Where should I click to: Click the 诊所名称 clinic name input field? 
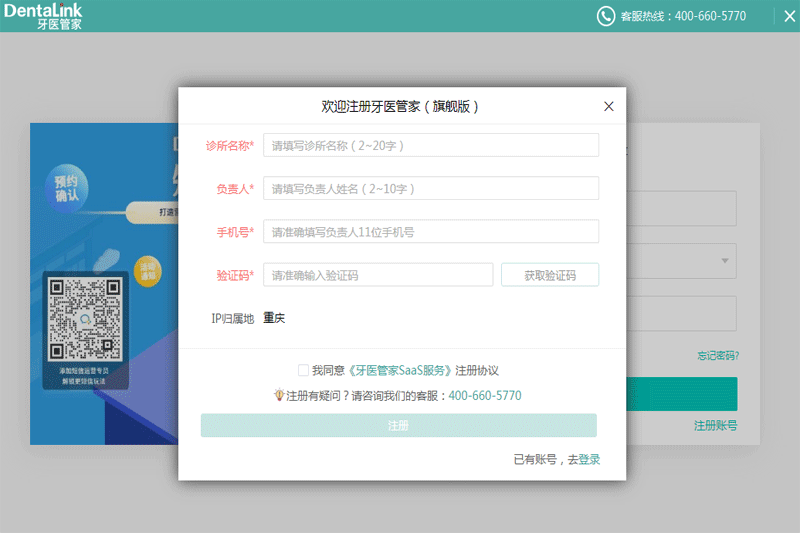point(430,146)
